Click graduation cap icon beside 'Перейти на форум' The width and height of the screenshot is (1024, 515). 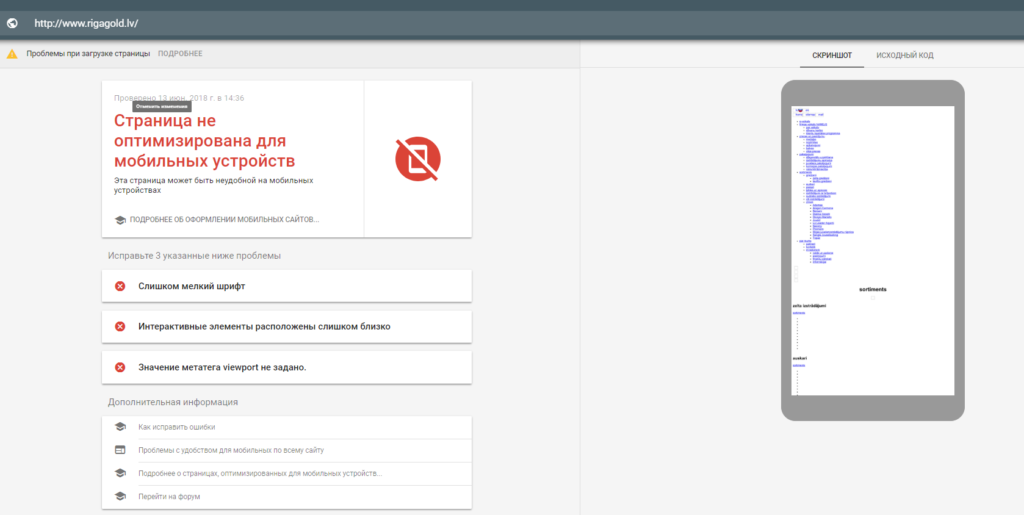[120, 496]
